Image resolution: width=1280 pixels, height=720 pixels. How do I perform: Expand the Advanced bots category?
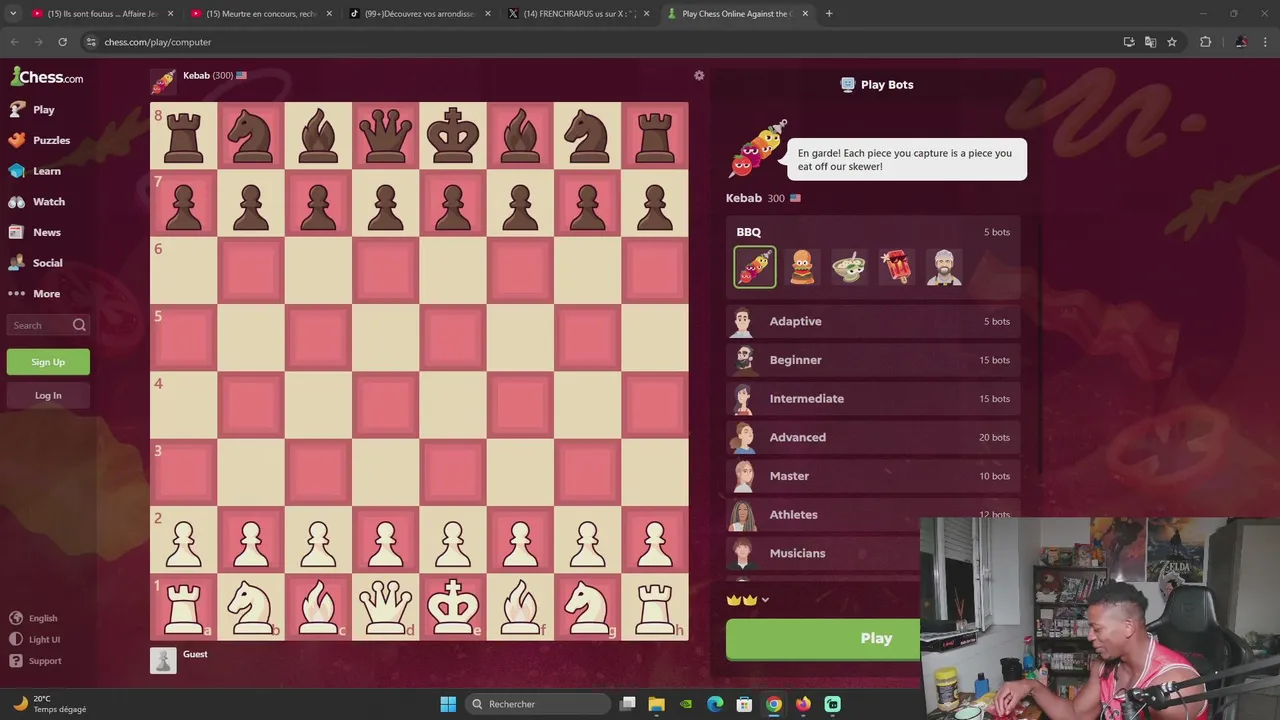873,437
